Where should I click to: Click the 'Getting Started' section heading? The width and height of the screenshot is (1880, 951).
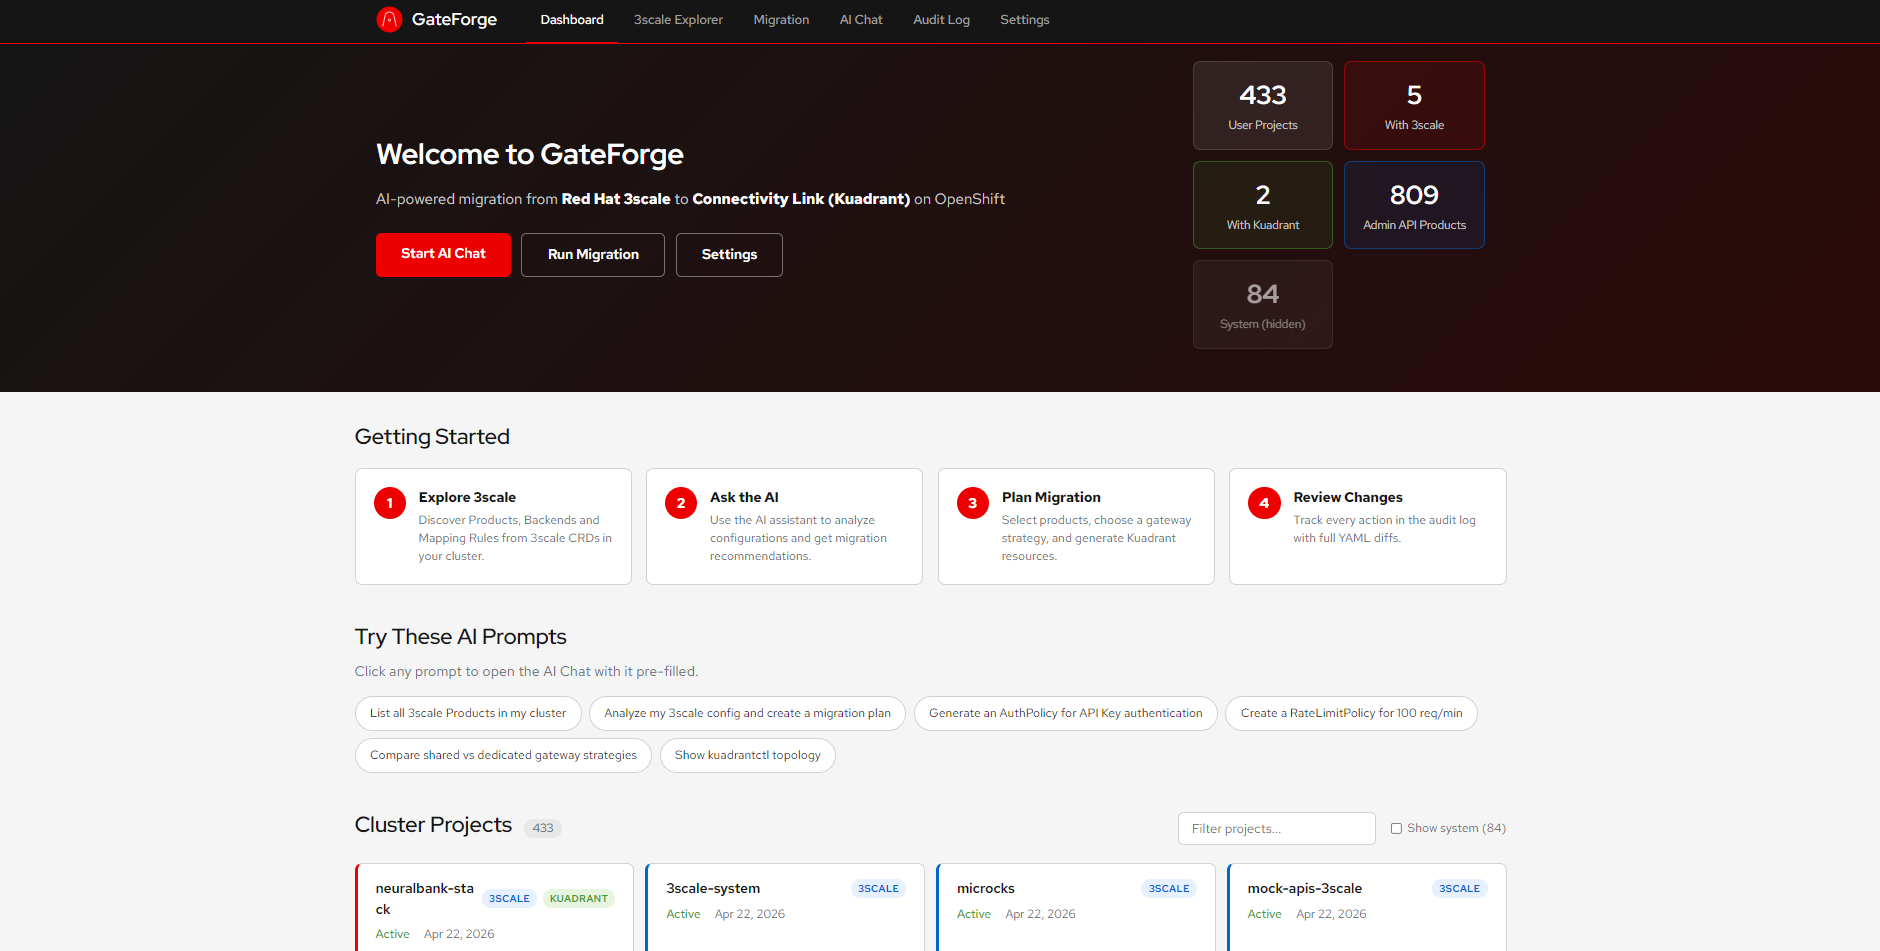(432, 437)
